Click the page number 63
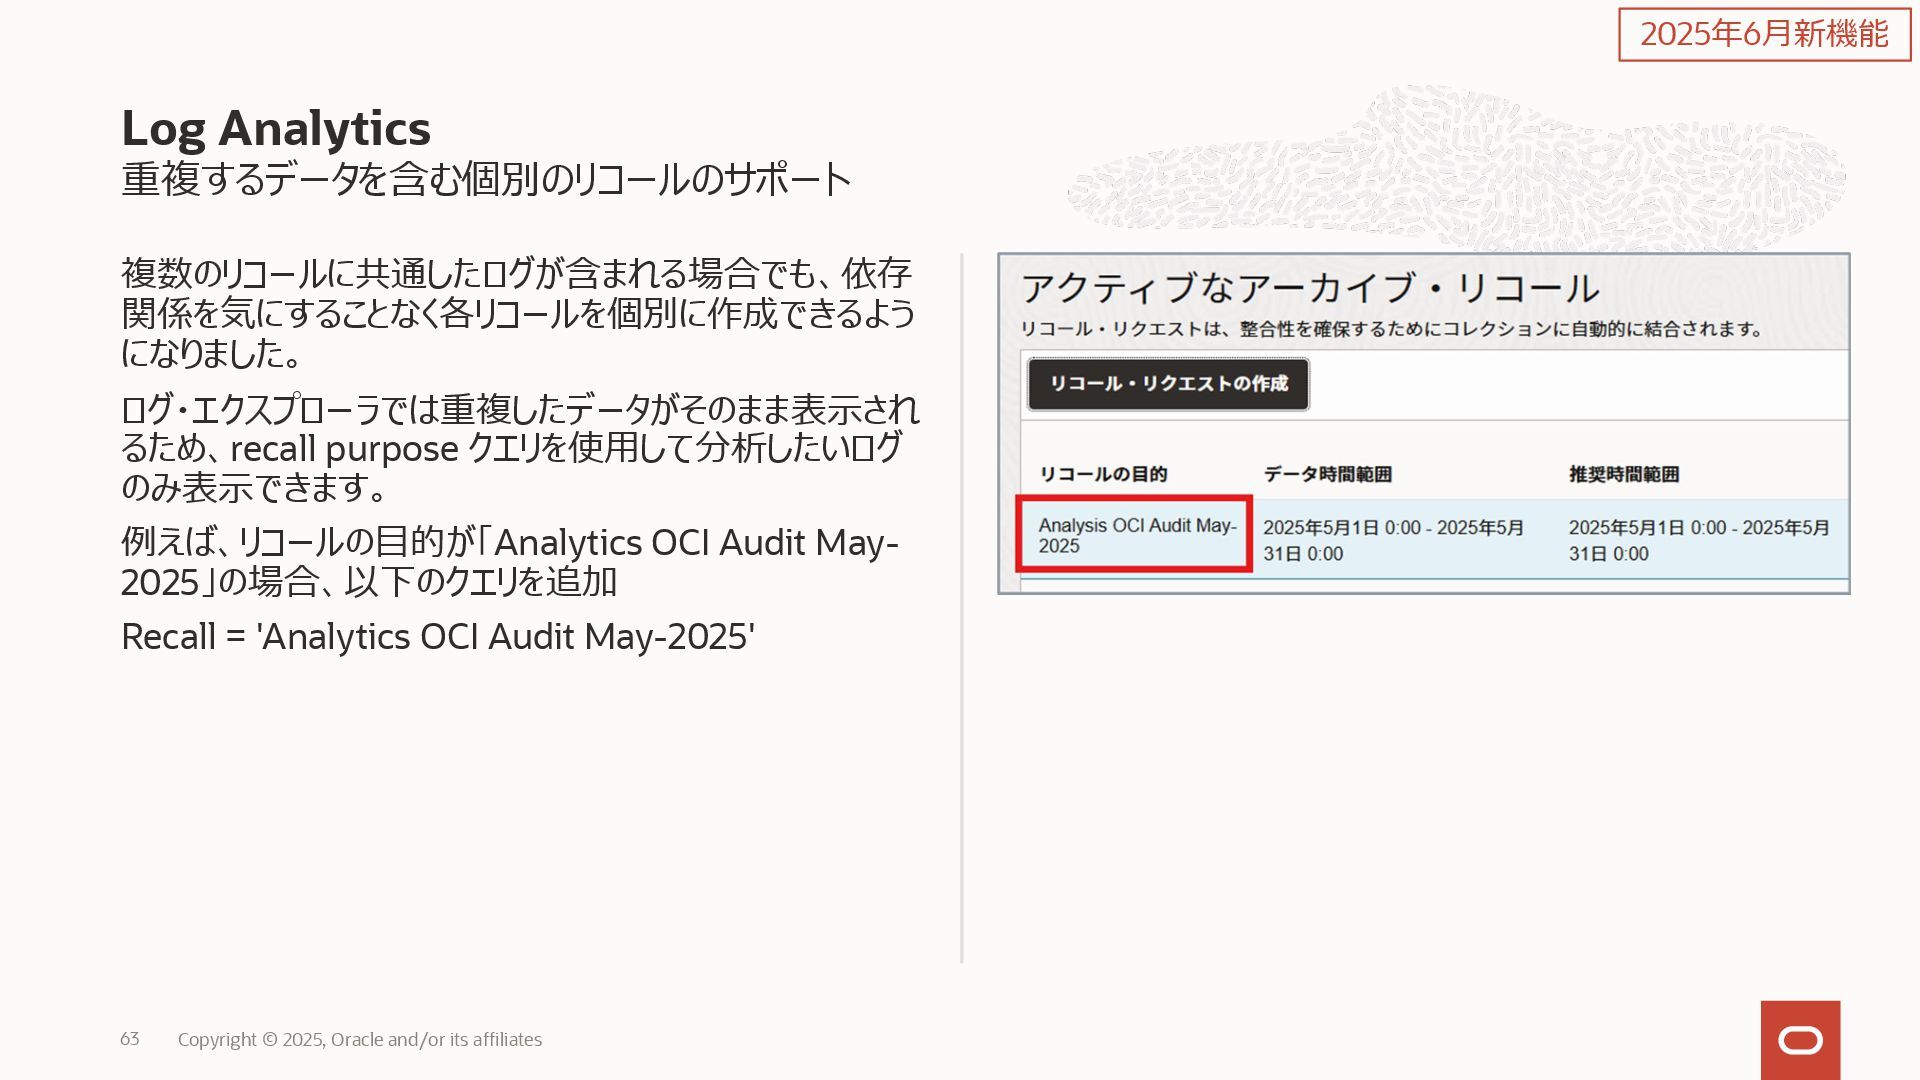 click(x=130, y=1039)
